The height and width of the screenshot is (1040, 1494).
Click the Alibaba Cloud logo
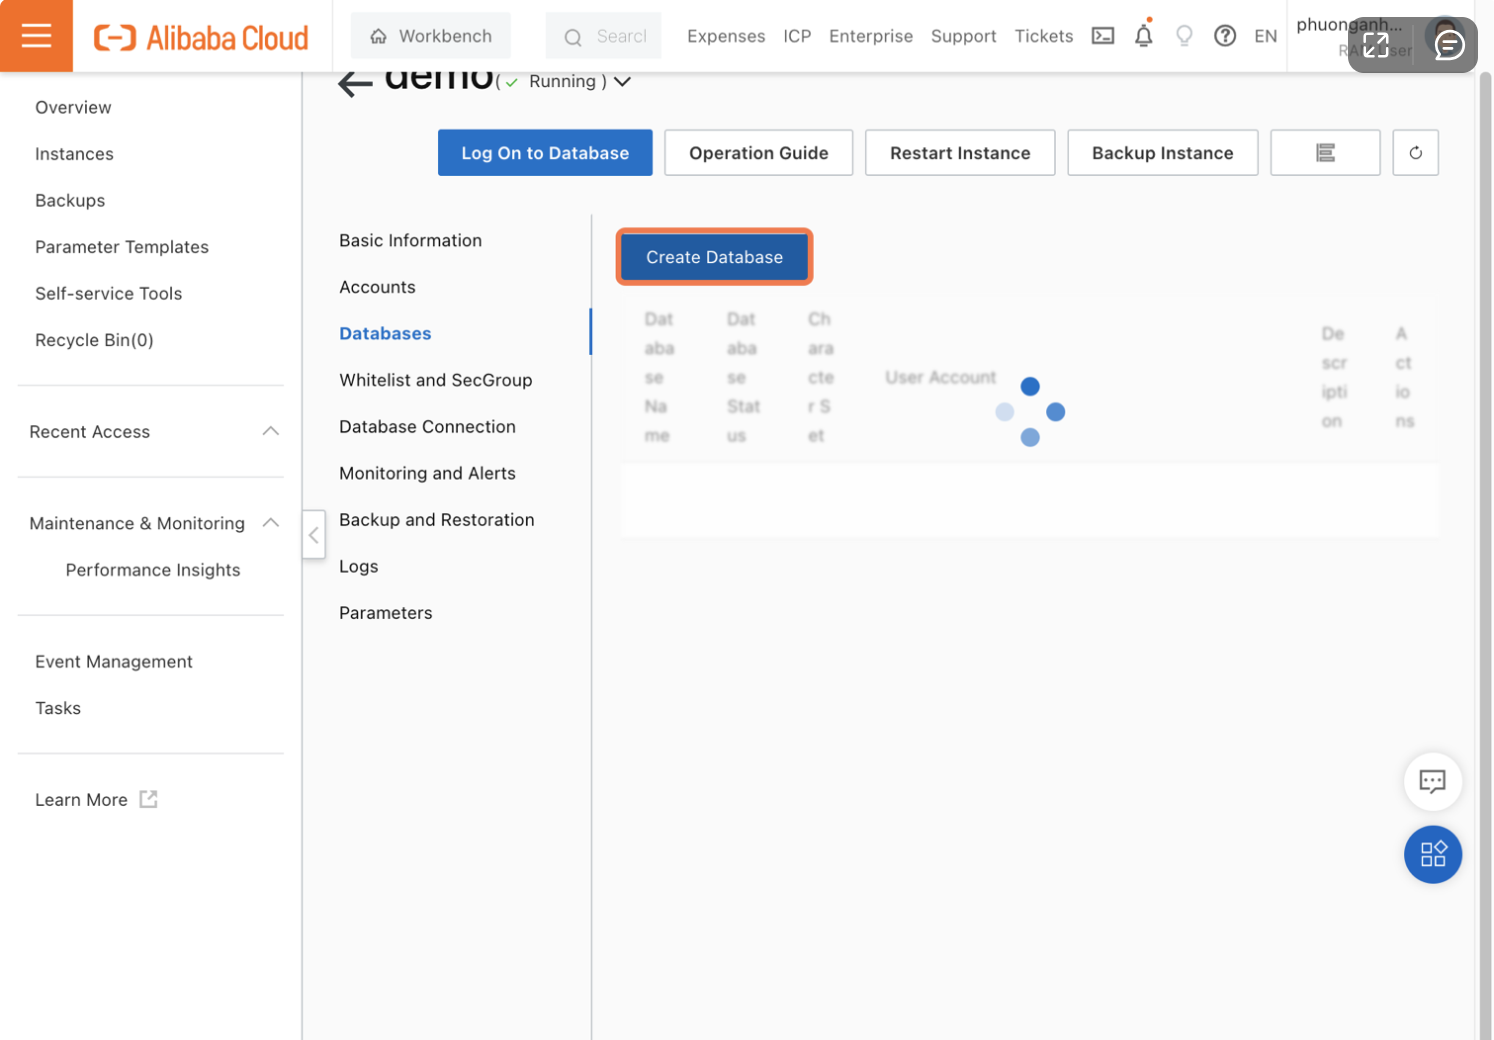coord(200,37)
